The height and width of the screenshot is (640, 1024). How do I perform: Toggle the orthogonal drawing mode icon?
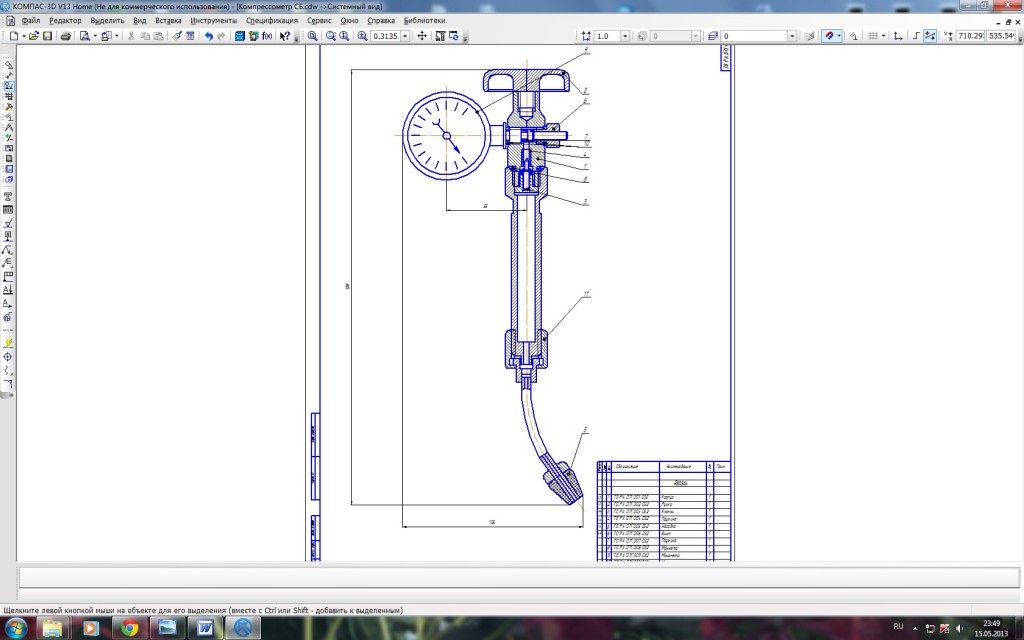[916, 36]
